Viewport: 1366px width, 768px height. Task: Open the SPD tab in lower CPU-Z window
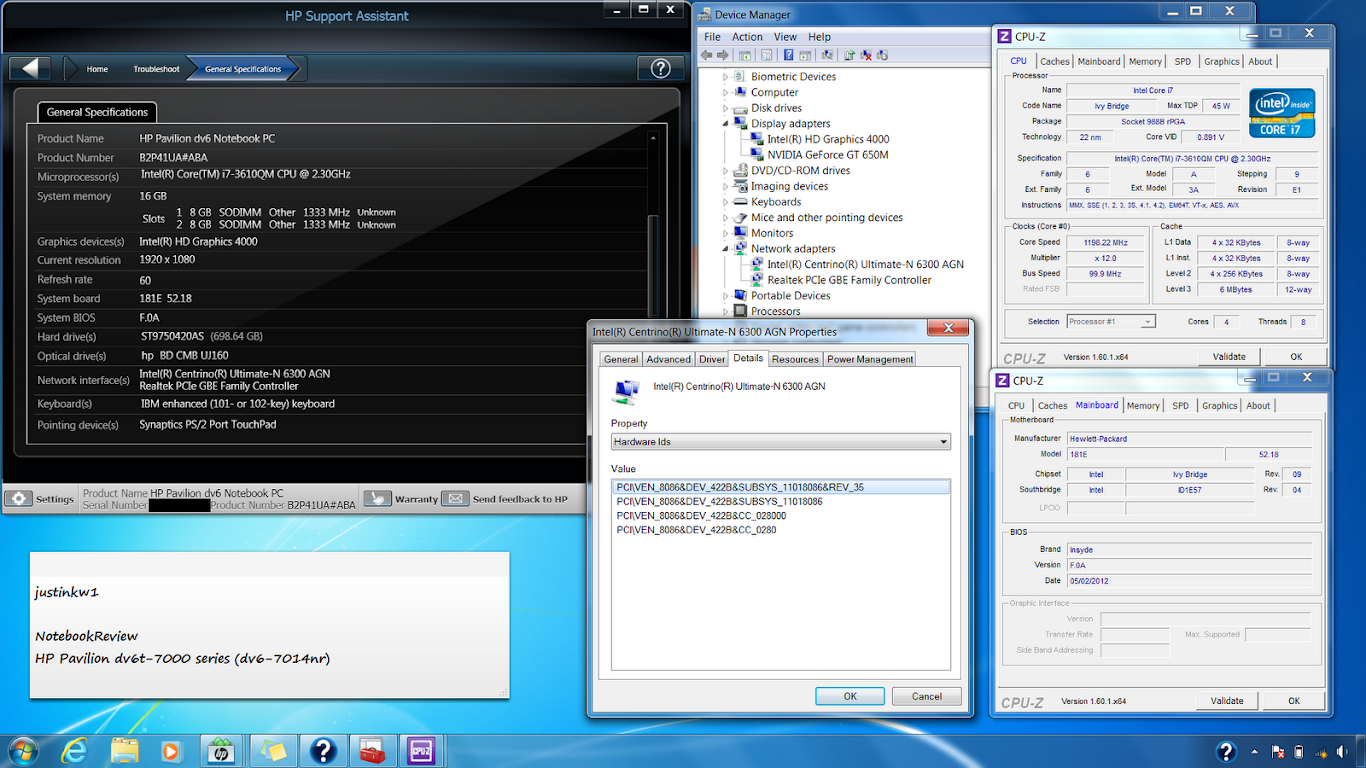click(1180, 406)
